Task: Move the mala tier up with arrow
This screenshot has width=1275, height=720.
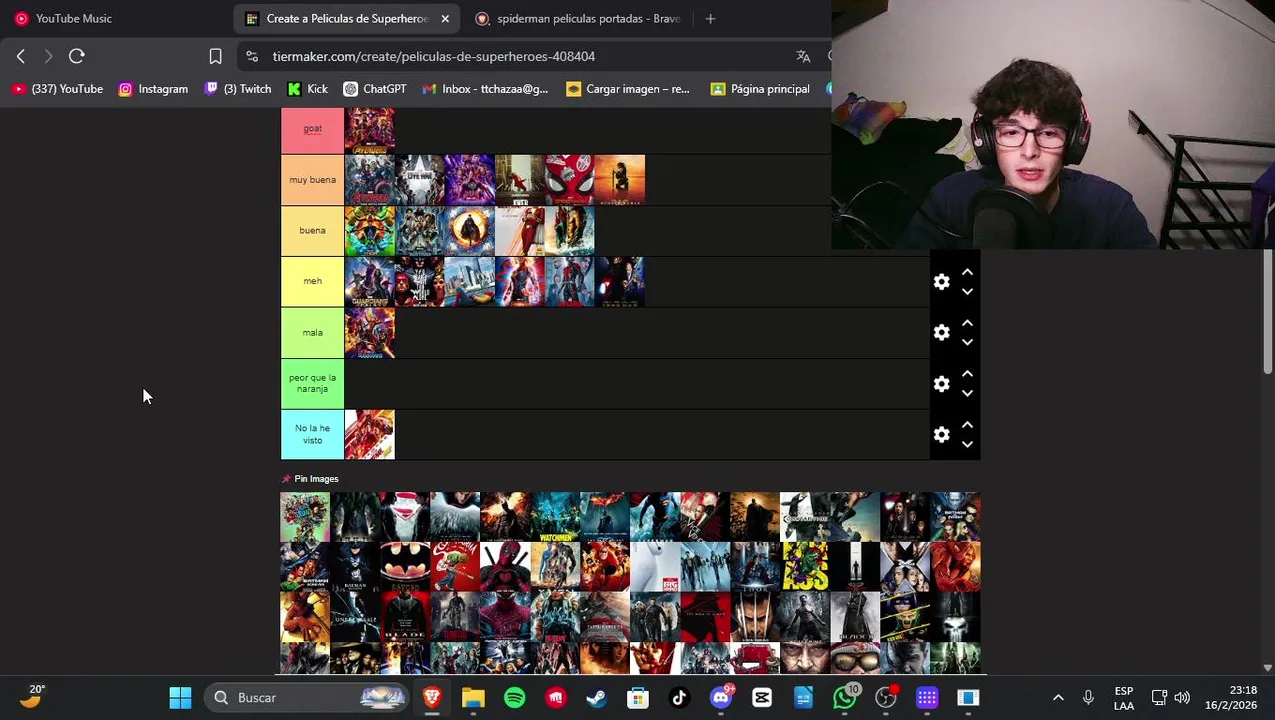Action: [967, 323]
